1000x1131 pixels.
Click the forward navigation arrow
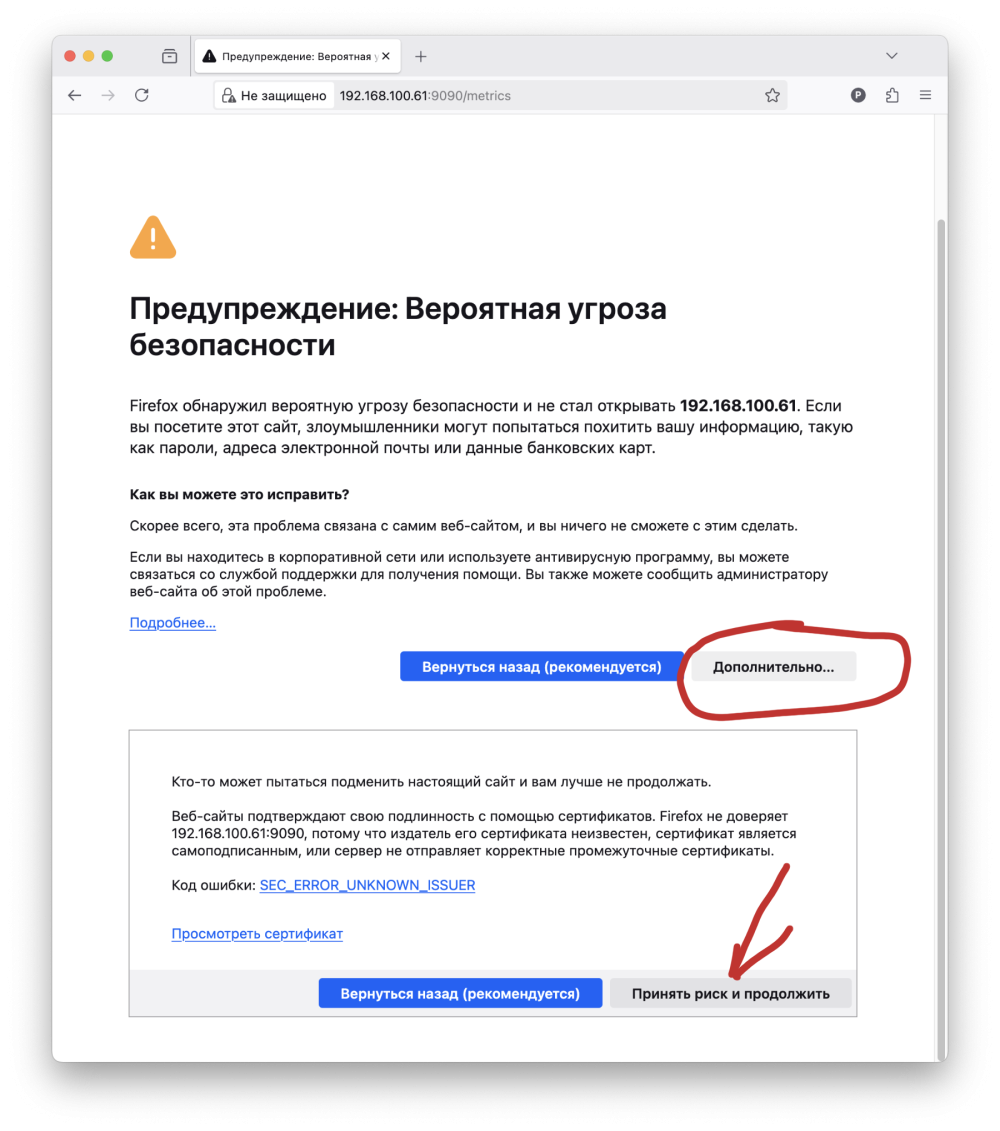point(108,95)
